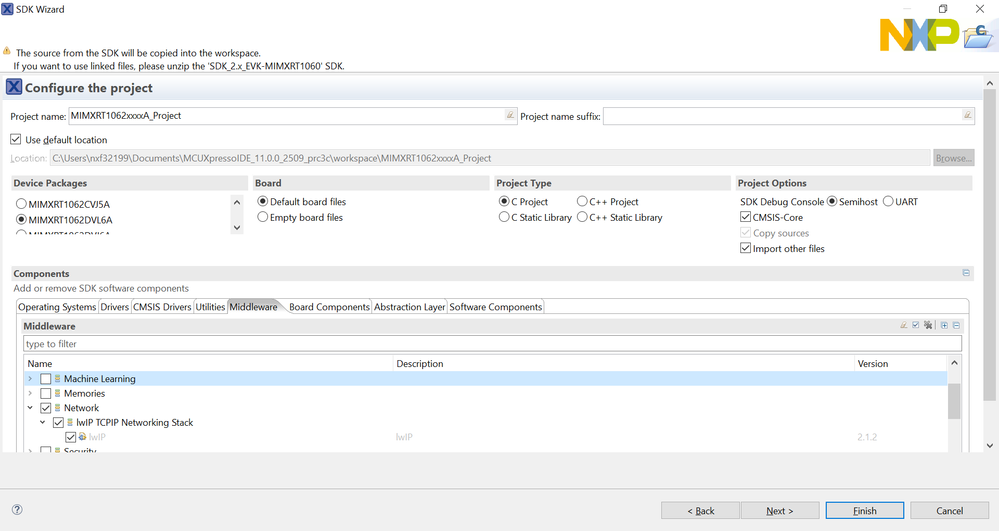Switch to Software Components tab
Viewport: 999px width, 531px height.
[496, 307]
